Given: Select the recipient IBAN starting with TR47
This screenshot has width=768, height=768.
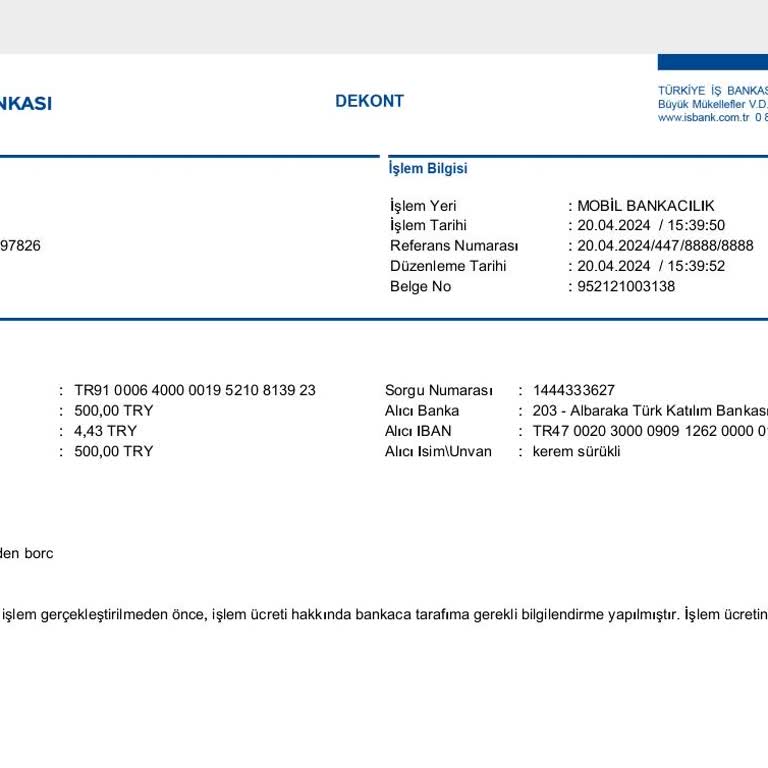Looking at the screenshot, I should tap(650, 431).
